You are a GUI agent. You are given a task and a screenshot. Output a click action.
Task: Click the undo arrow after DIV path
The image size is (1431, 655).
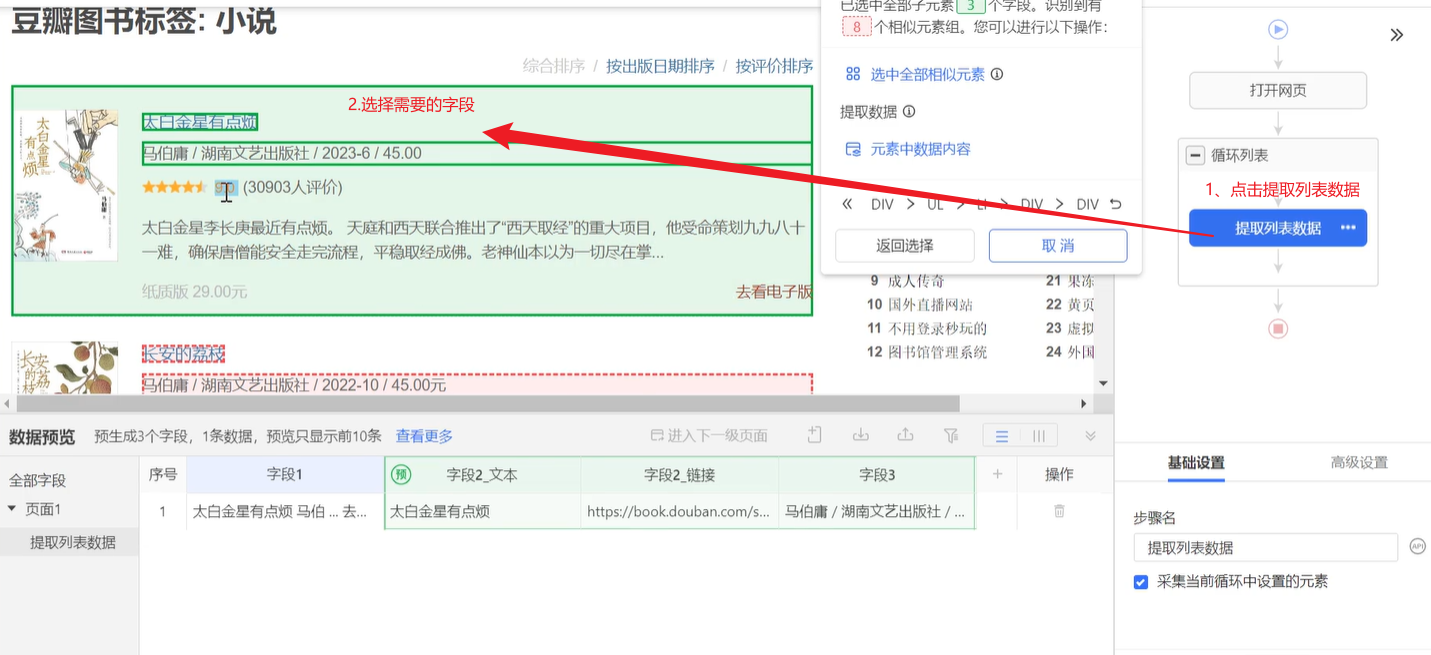coord(1116,204)
